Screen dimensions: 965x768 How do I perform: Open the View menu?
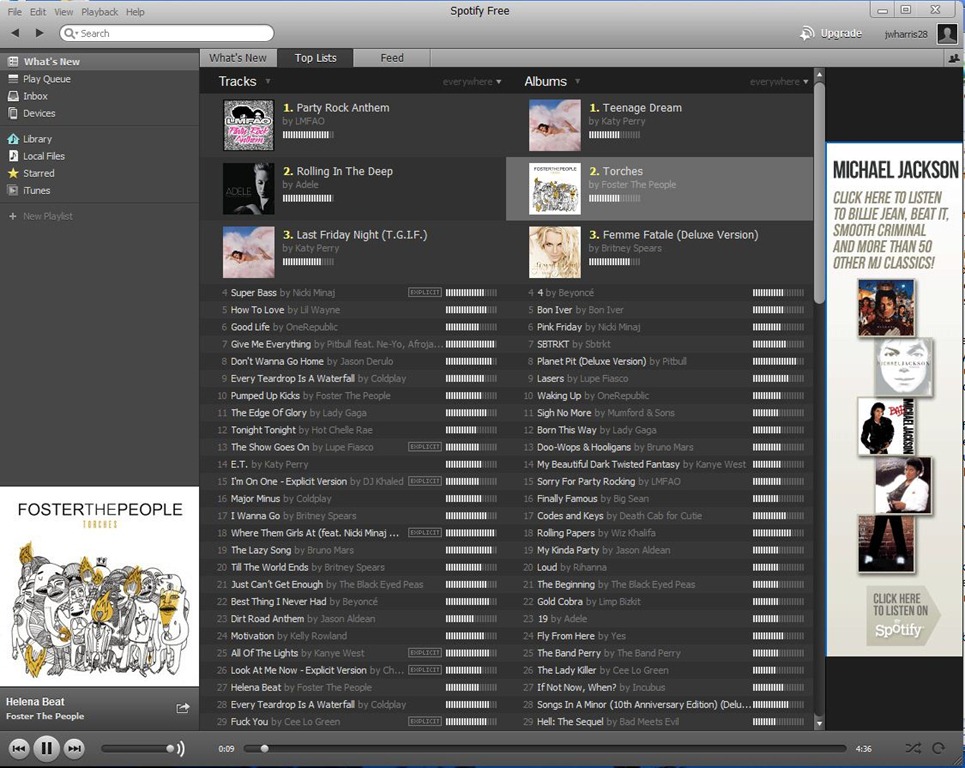(x=63, y=12)
